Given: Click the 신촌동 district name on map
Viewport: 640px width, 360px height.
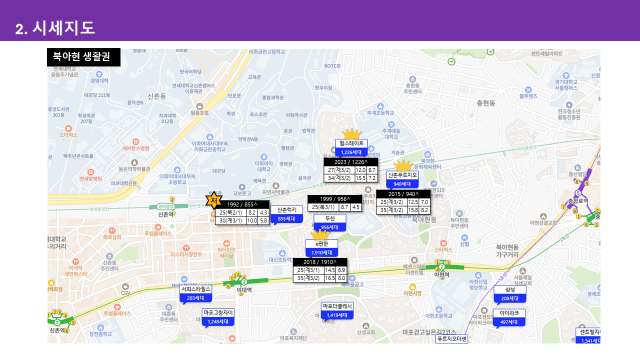Looking at the screenshot, I should click(157, 96).
